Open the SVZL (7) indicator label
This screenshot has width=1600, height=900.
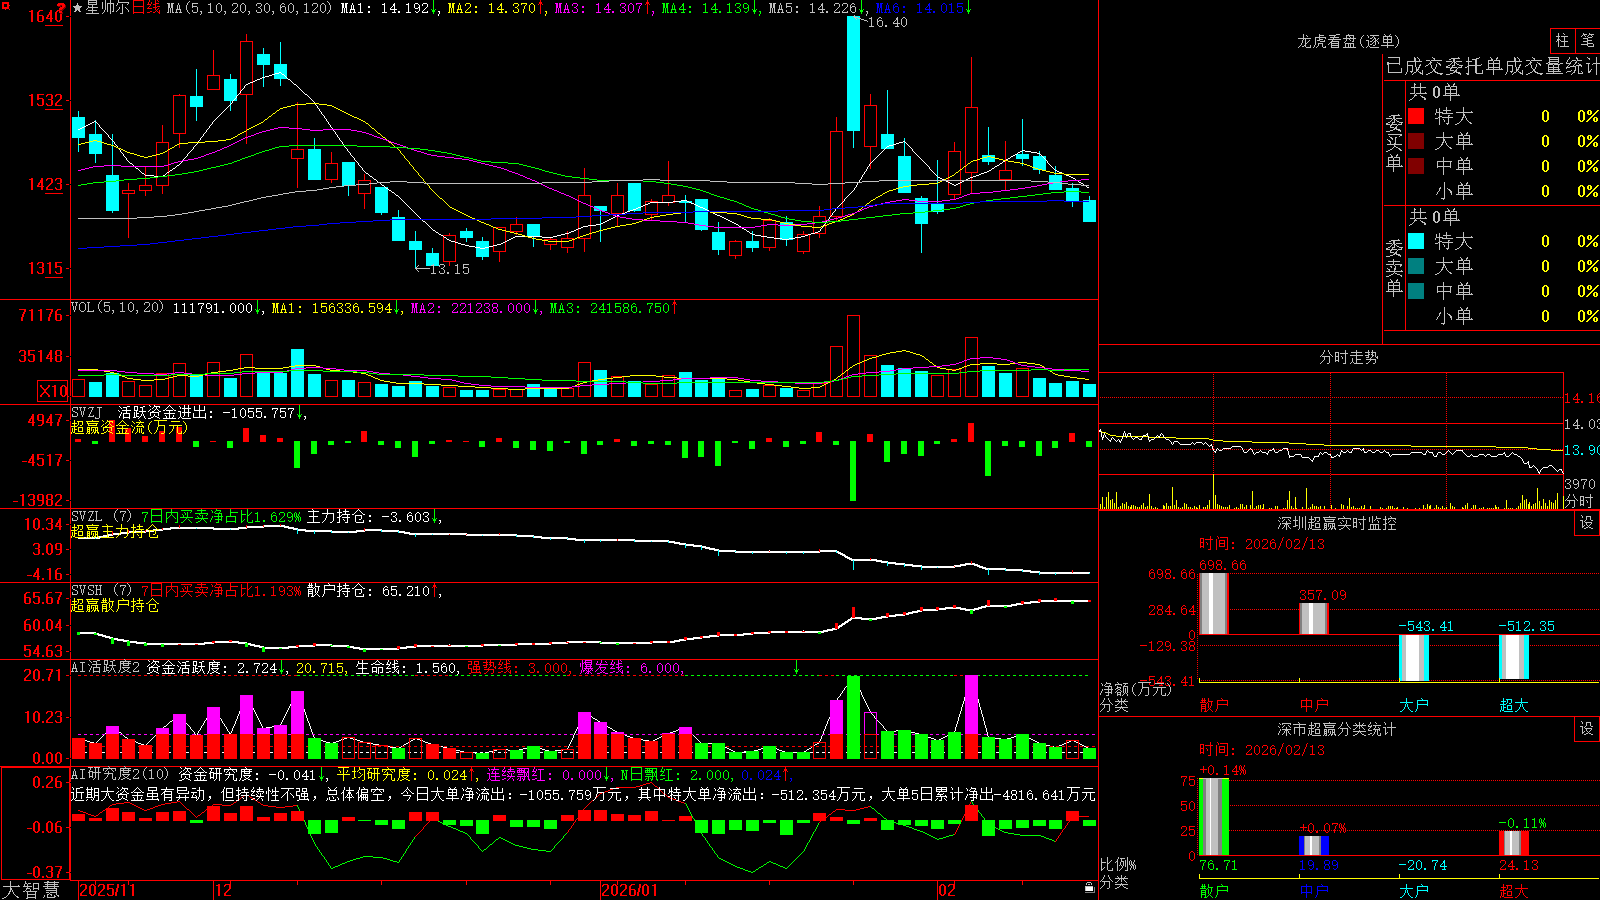click(101, 517)
